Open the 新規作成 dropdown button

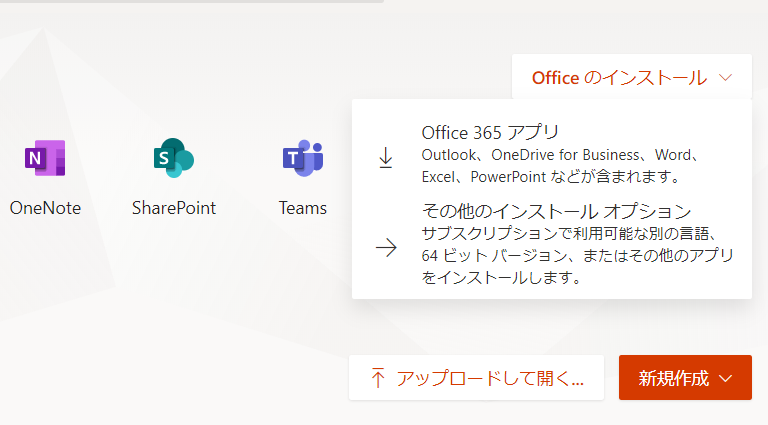(x=685, y=378)
